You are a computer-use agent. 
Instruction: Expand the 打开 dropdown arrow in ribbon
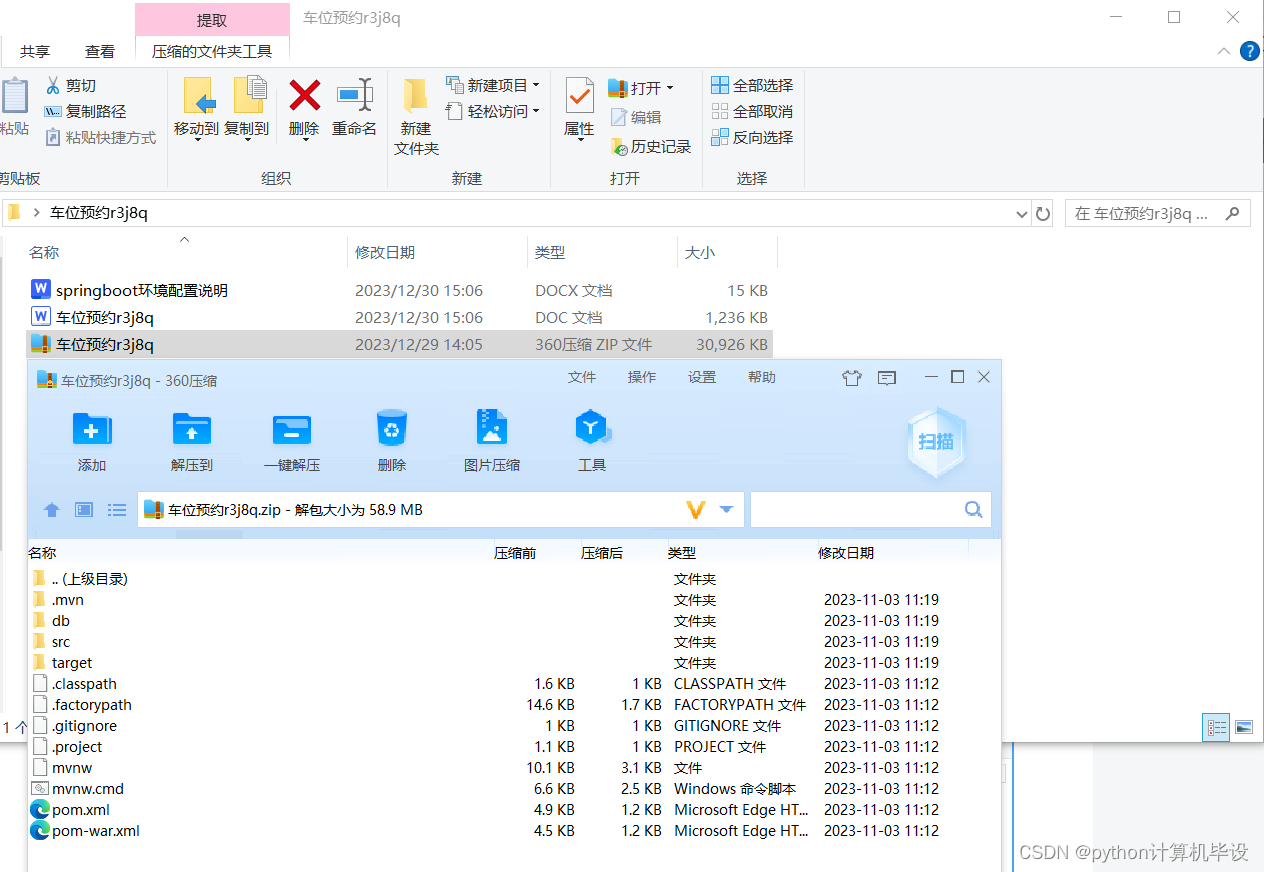669,88
